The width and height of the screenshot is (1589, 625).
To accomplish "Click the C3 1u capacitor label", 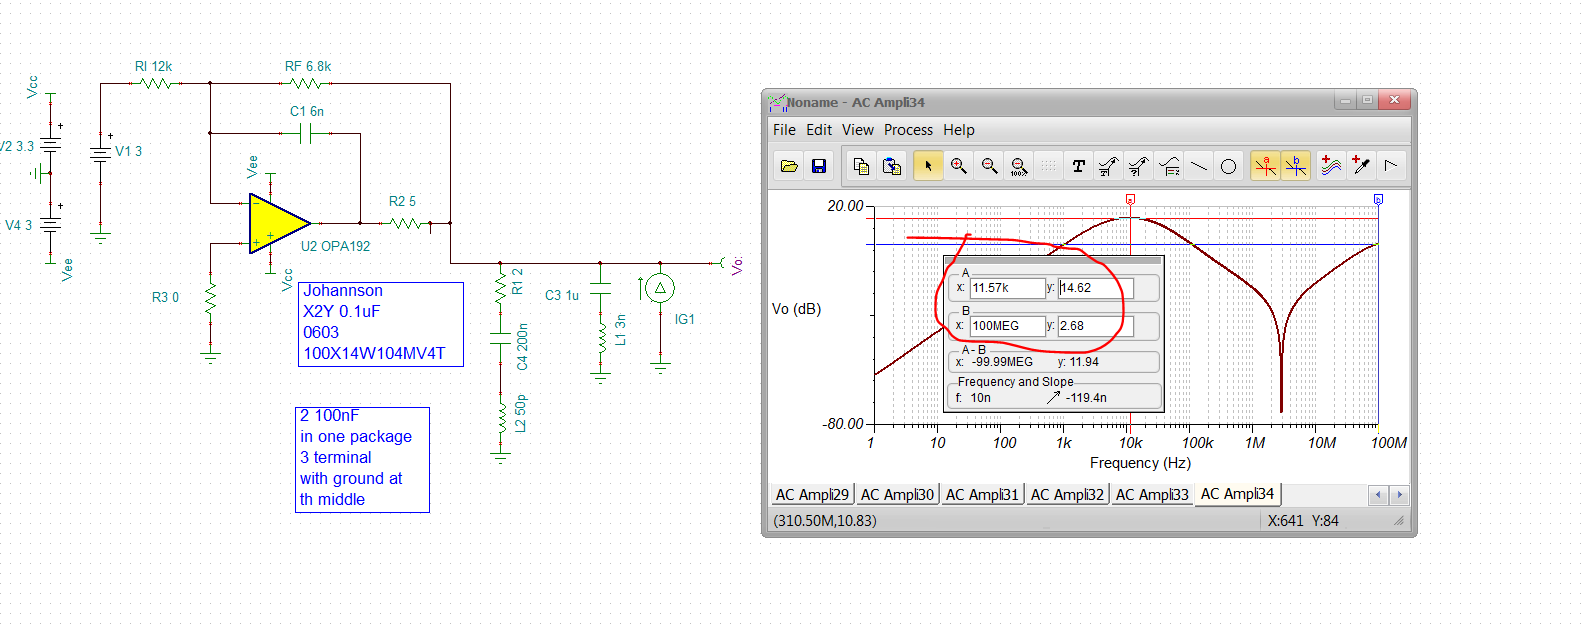I will (562, 295).
